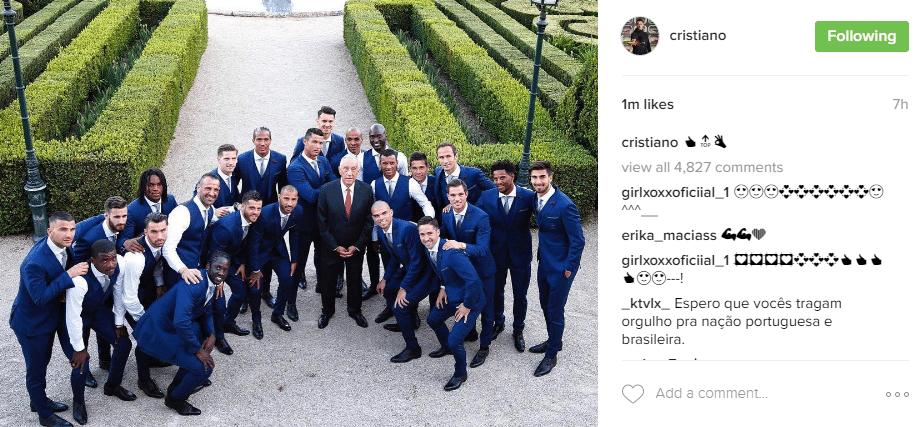Click cristiano username in the caption
Image resolution: width=916 pixels, height=427 pixels.
[650, 143]
